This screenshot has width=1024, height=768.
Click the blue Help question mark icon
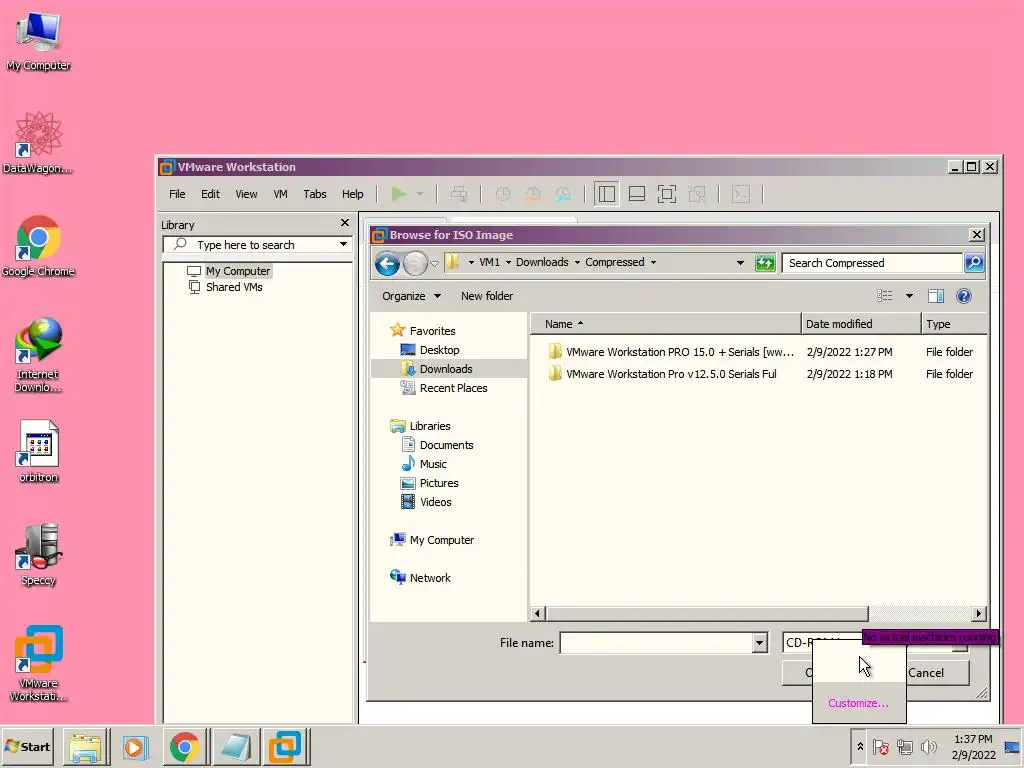[964, 296]
